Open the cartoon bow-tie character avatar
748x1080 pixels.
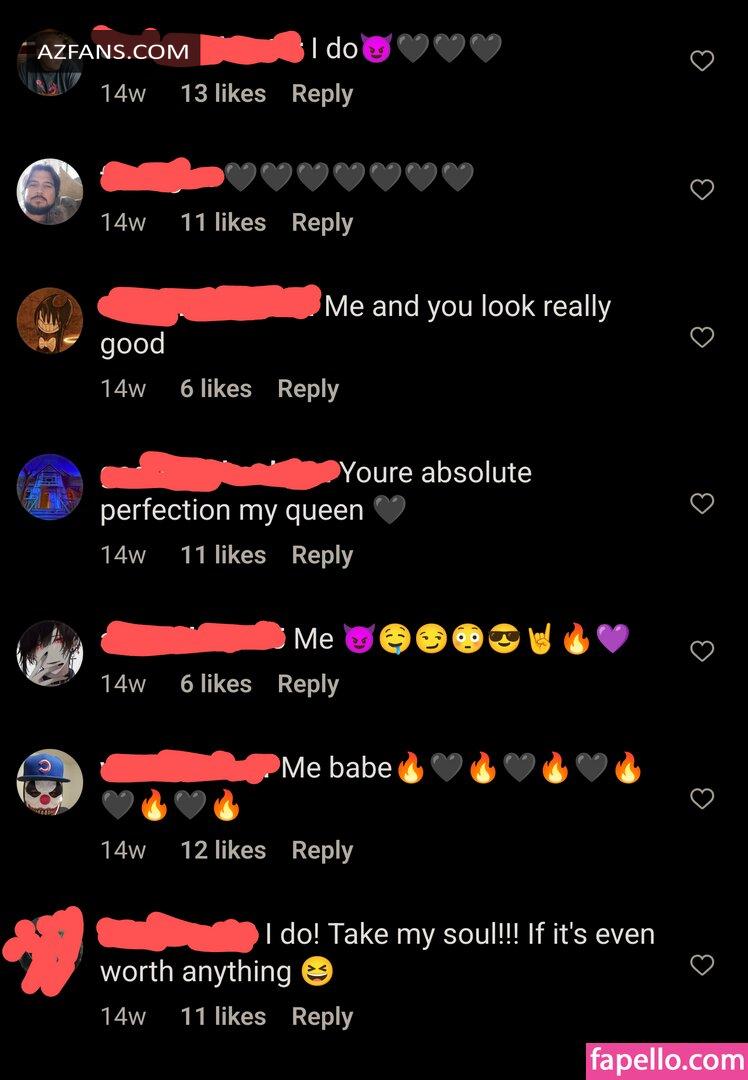(50, 320)
